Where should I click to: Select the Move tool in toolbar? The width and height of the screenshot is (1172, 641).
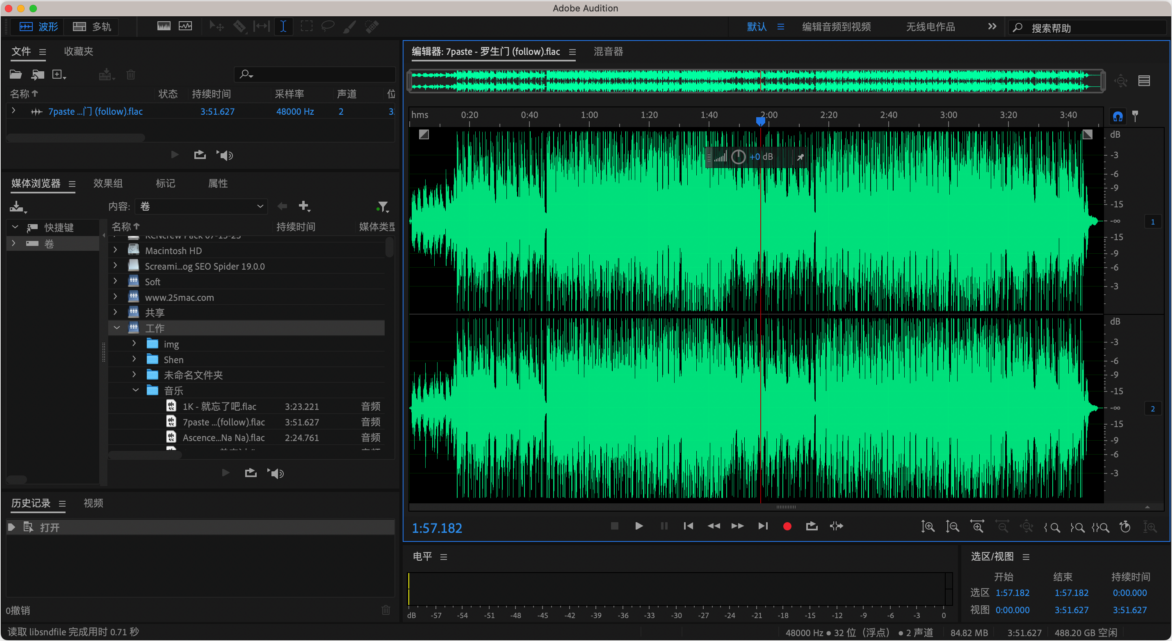click(x=217, y=26)
